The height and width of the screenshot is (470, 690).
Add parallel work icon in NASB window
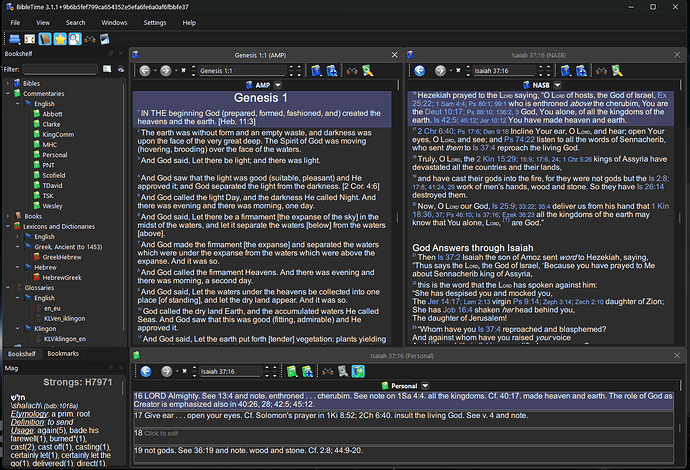coord(581,70)
